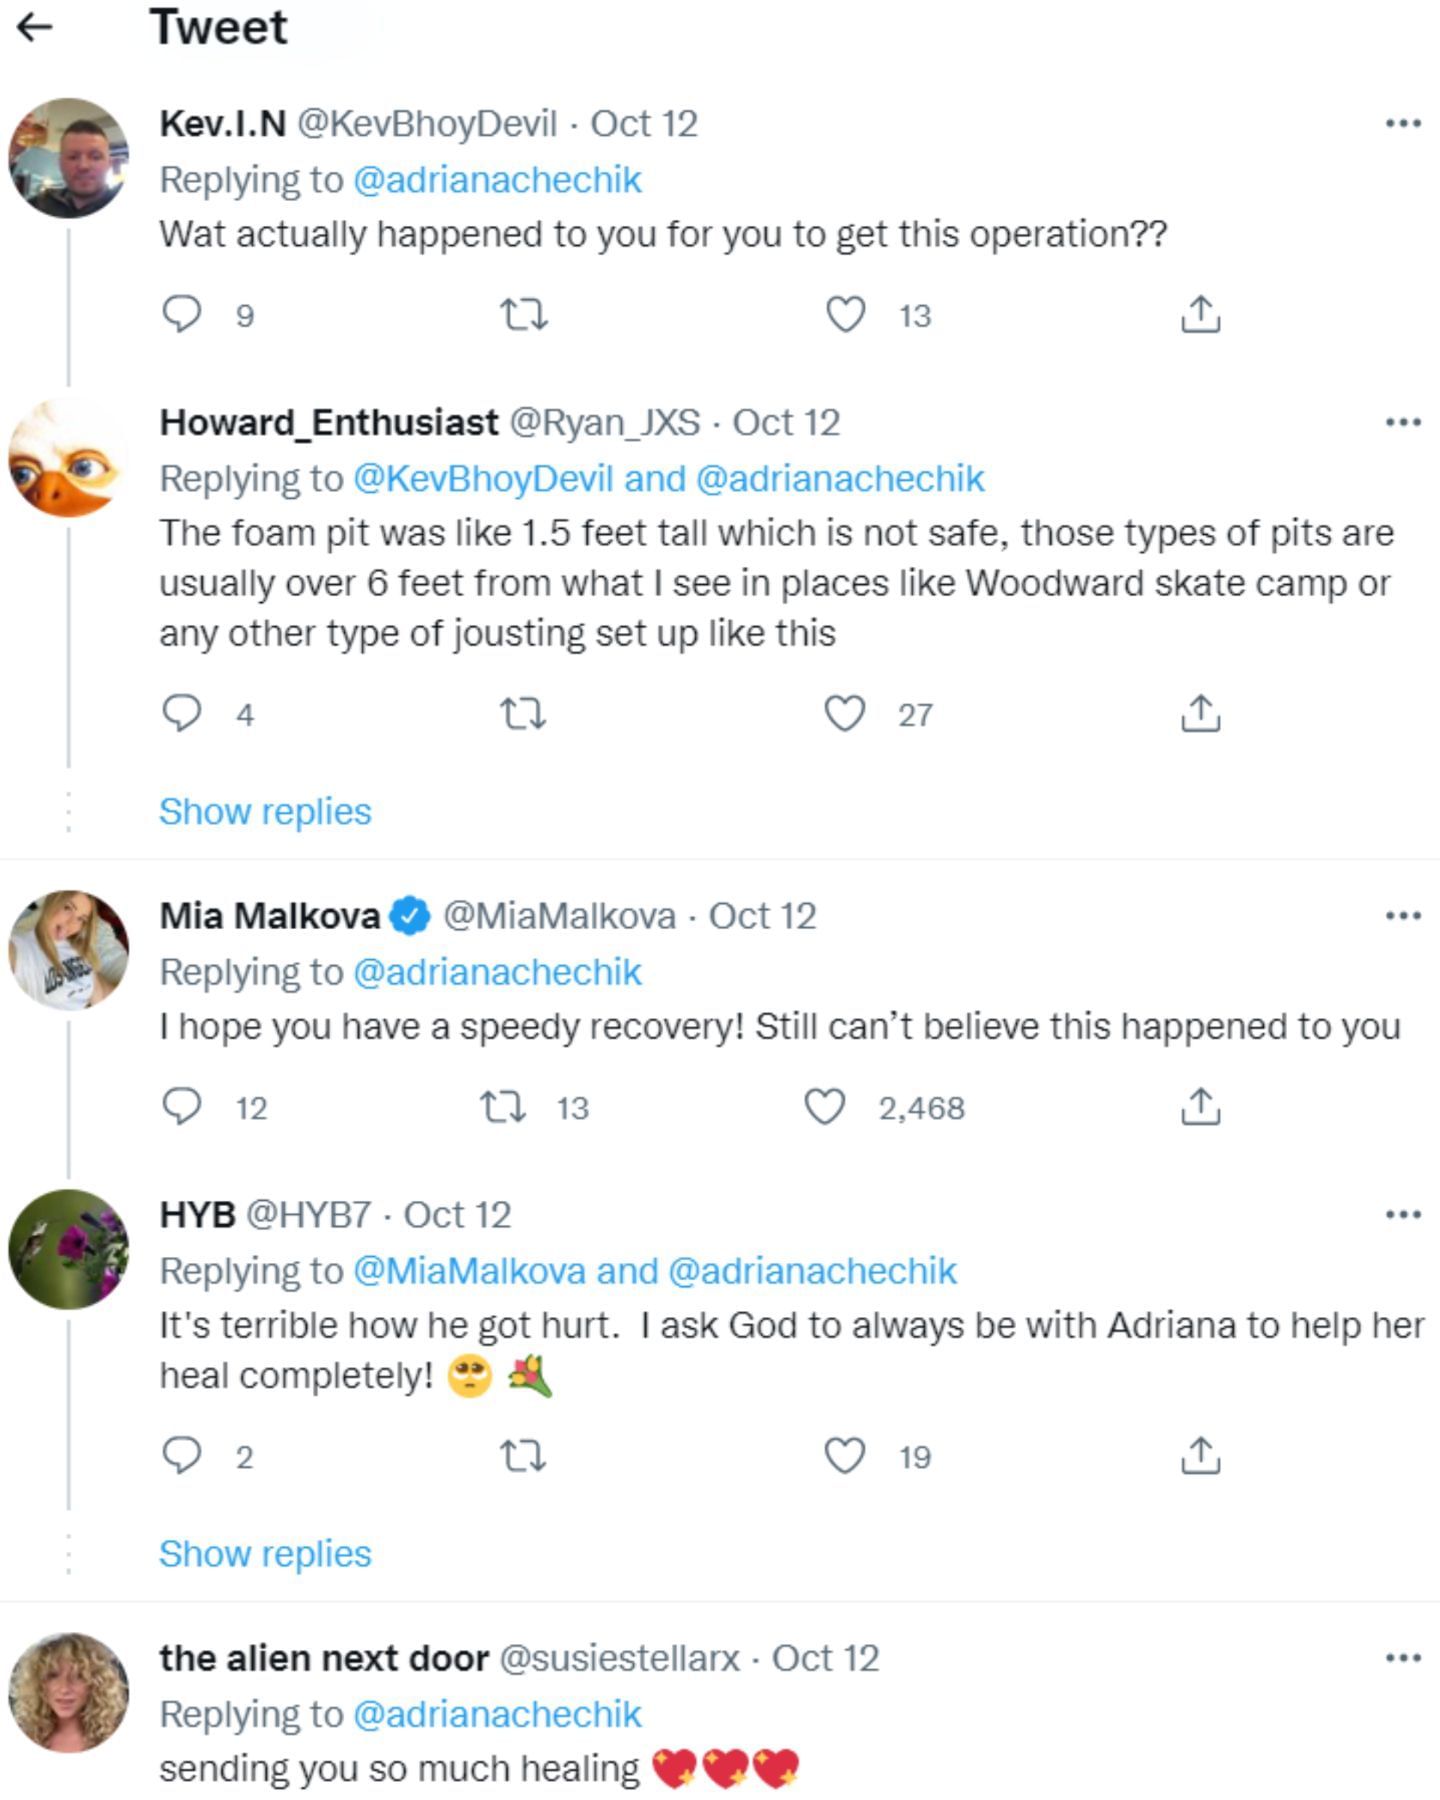Expand Show replies under Howard_Enthusiast's tweet
Screen dimensions: 1440x1800
(265, 811)
